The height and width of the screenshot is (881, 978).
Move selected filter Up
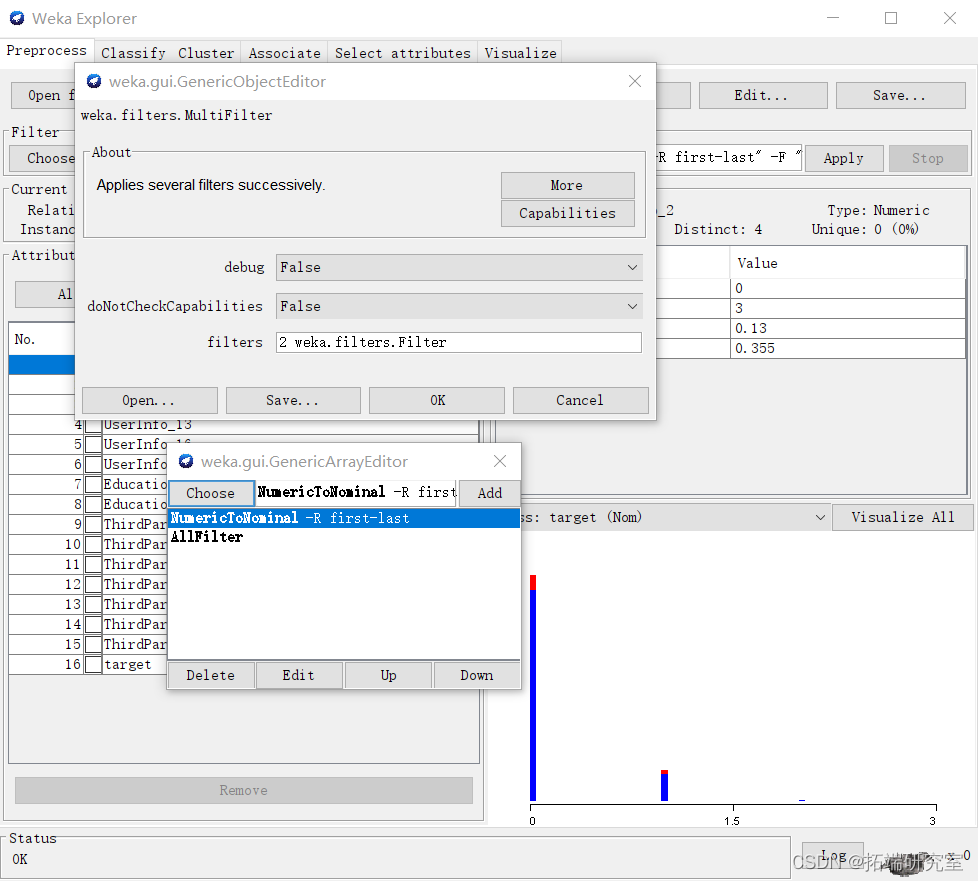[x=388, y=676]
